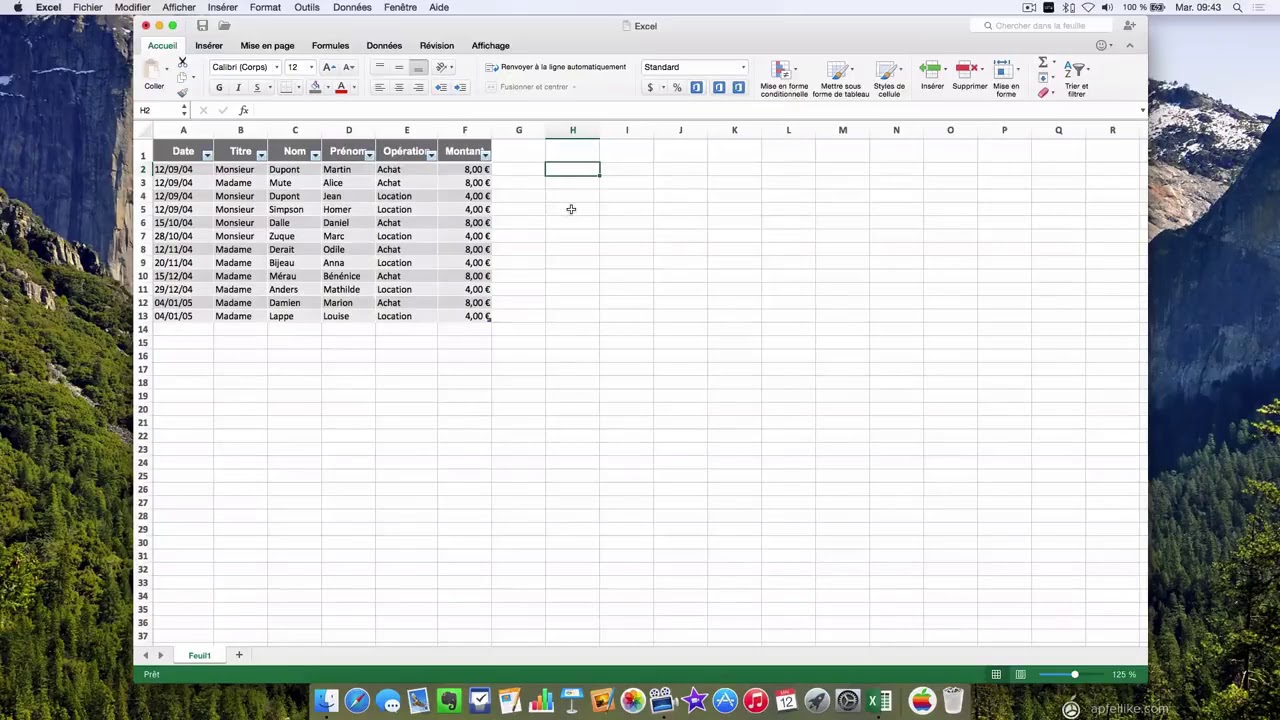Click the red font color A icon
Viewport: 1280px width, 720px height.
341,87
